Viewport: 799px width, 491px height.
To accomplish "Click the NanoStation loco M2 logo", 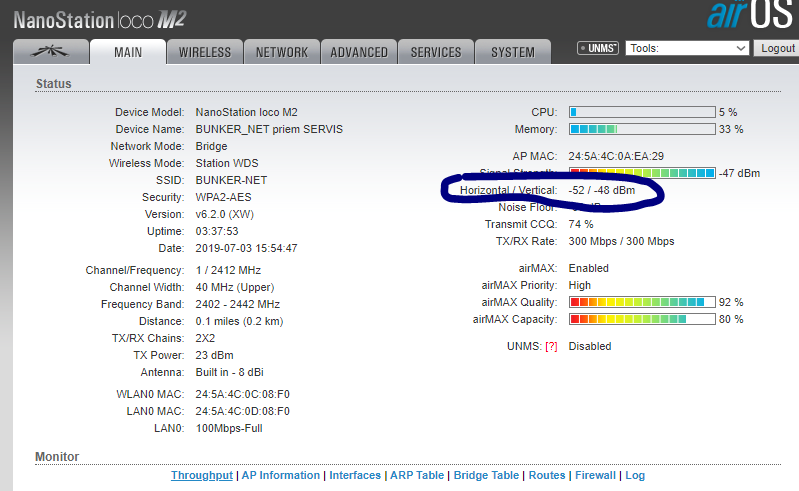I will point(100,18).
